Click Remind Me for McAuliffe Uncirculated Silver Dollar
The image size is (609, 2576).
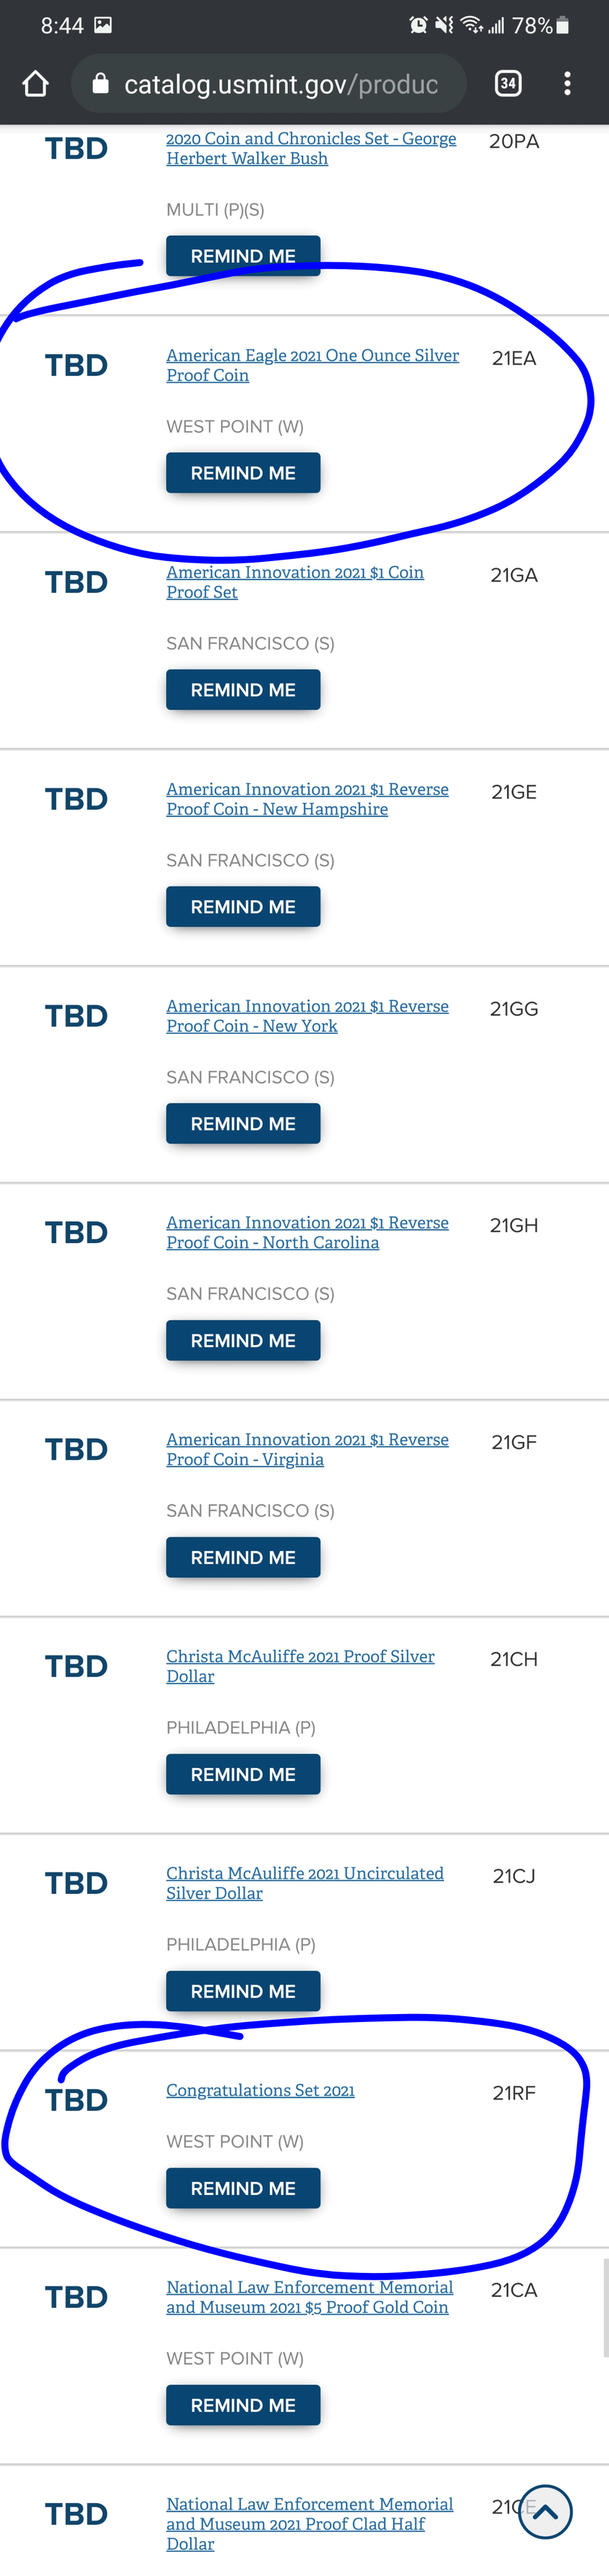tap(243, 1991)
